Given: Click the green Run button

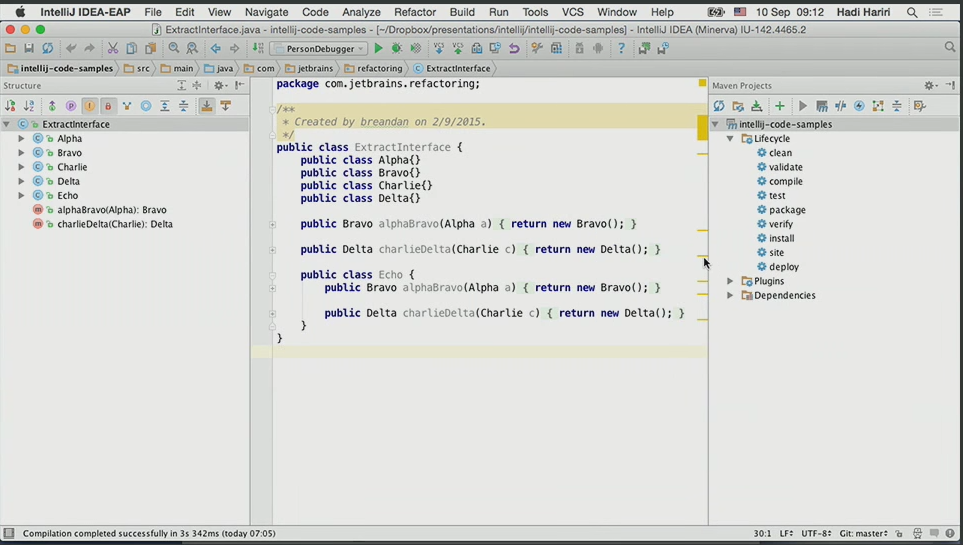Looking at the screenshot, I should click(378, 48).
